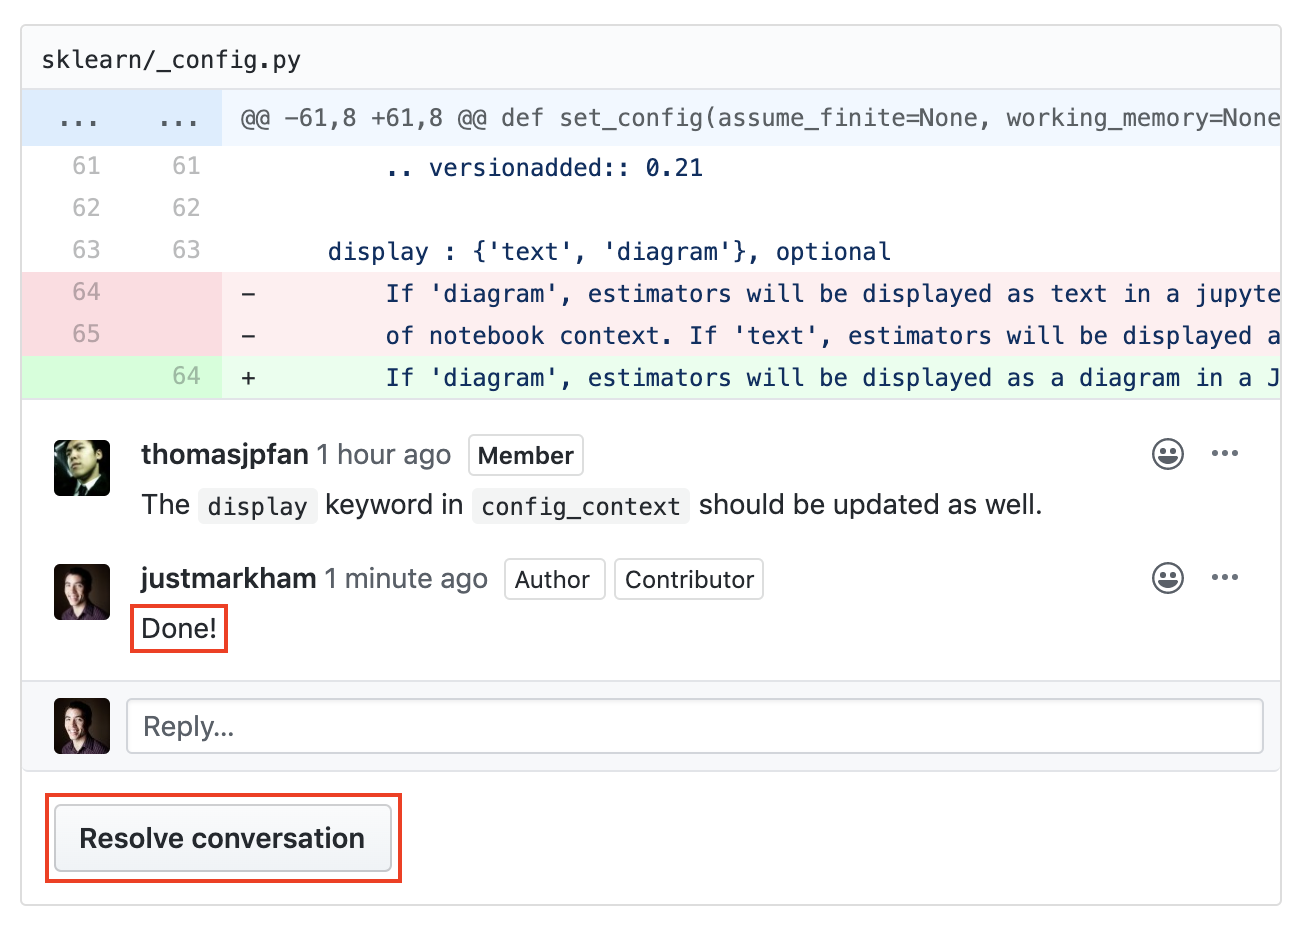Select the username thomasjpfan

pos(224,454)
